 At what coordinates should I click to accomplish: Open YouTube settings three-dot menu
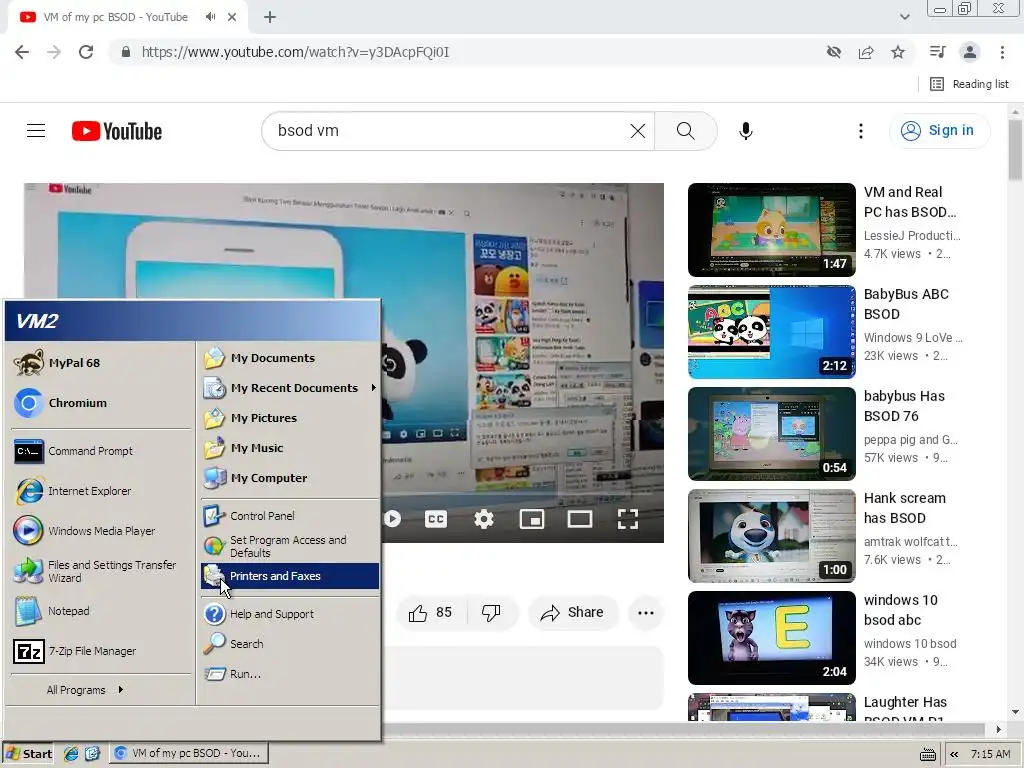point(861,131)
